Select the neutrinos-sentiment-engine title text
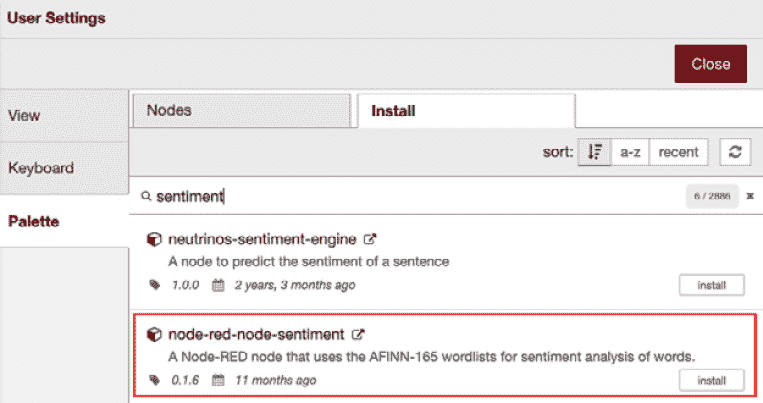 (262, 239)
